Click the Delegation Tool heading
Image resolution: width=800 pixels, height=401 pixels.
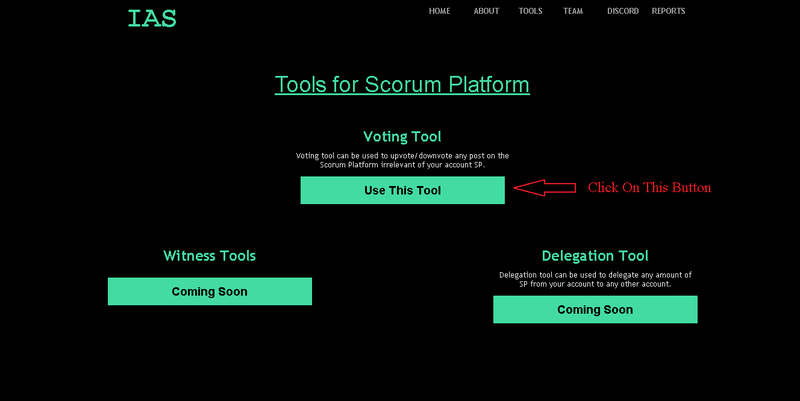click(595, 256)
